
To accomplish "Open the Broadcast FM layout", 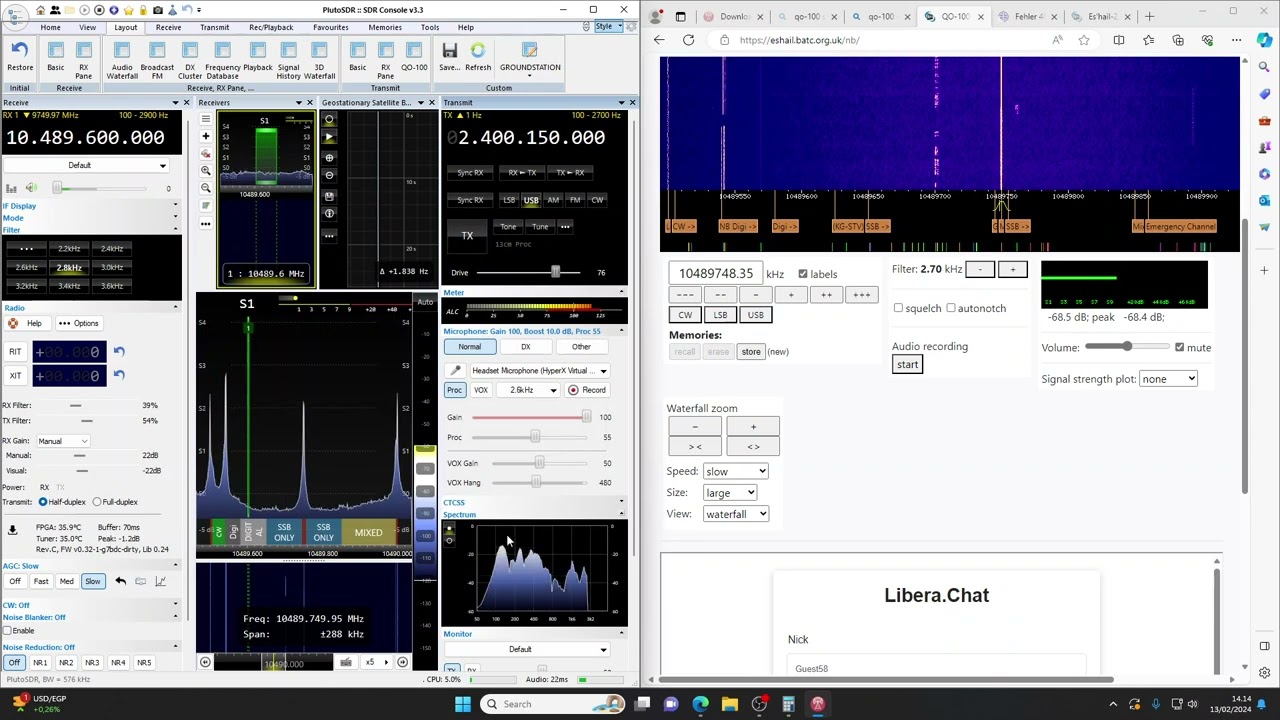I will (x=157, y=60).
